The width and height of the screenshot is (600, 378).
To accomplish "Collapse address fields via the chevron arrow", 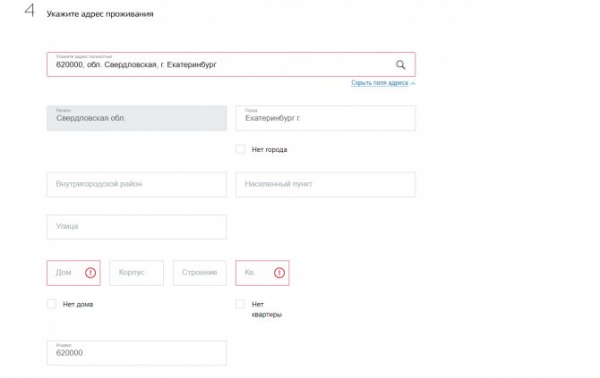I will [x=413, y=83].
